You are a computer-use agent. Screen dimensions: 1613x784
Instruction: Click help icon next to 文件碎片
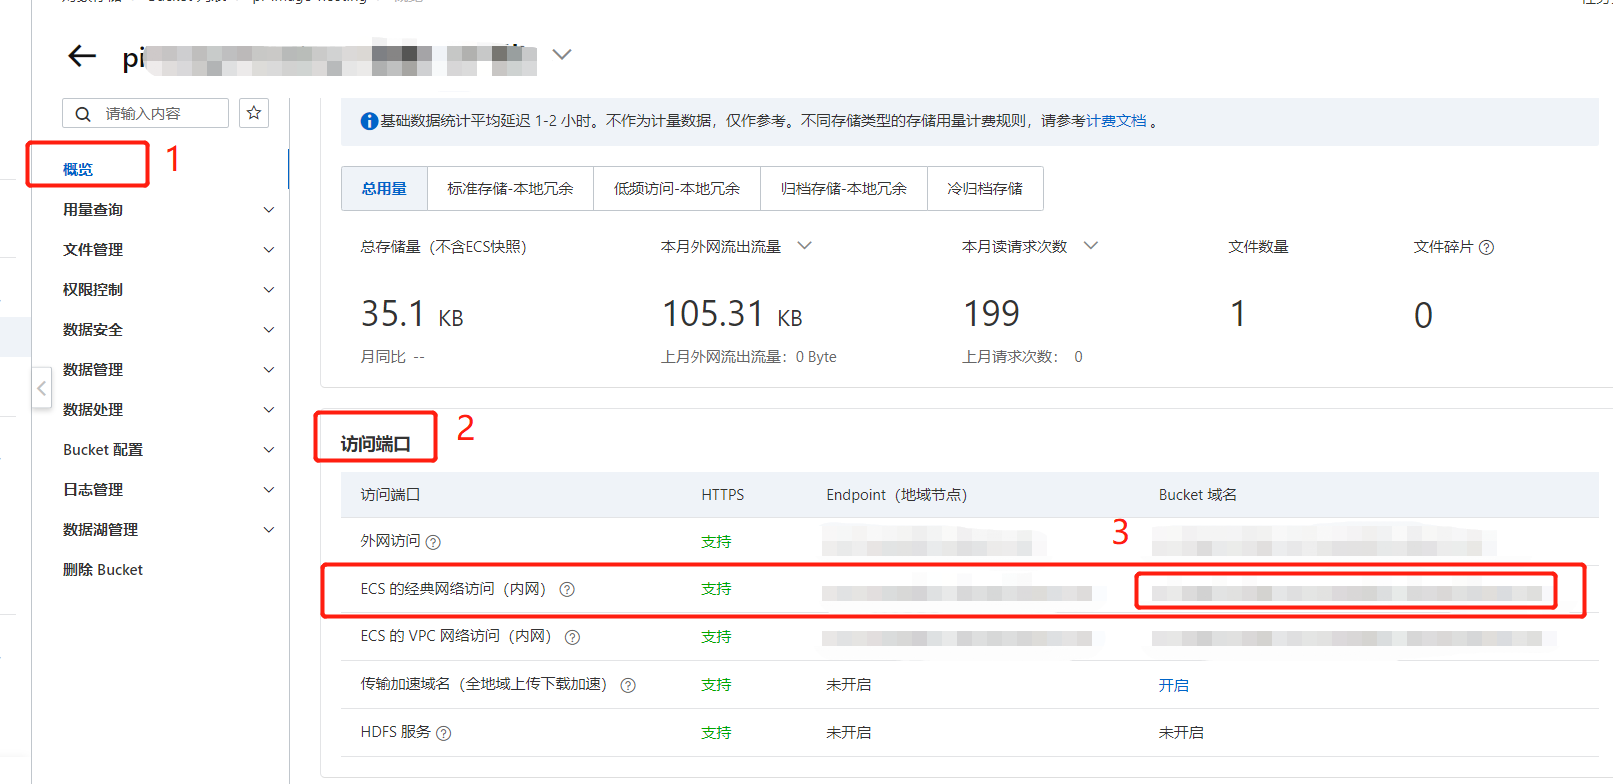tap(1486, 248)
